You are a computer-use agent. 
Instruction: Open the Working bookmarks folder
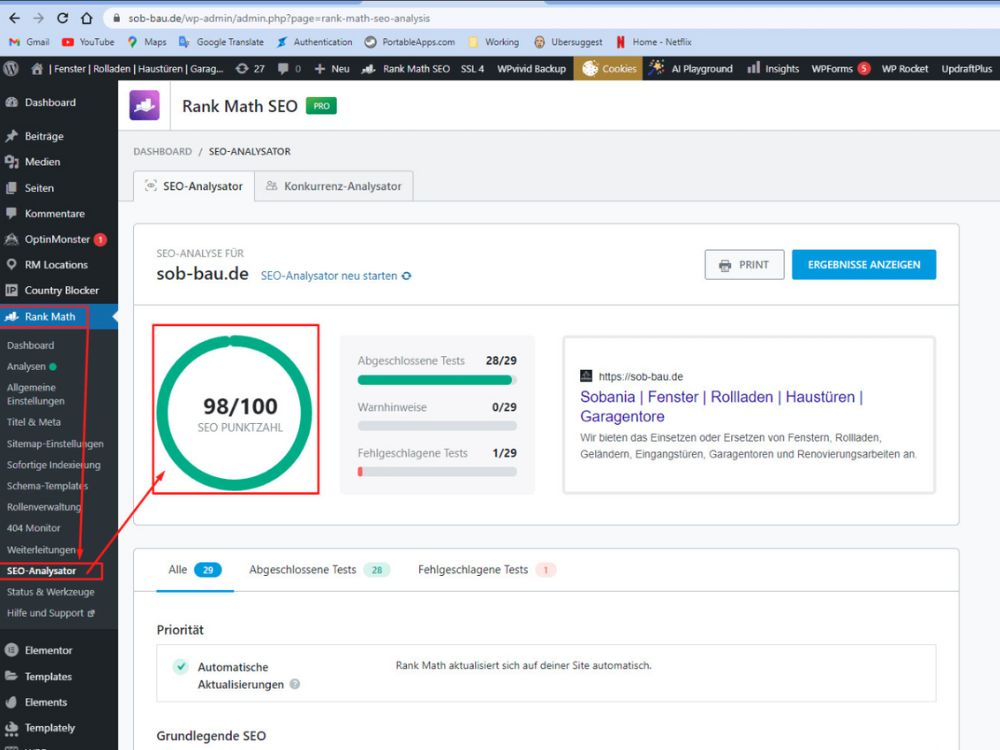click(494, 42)
